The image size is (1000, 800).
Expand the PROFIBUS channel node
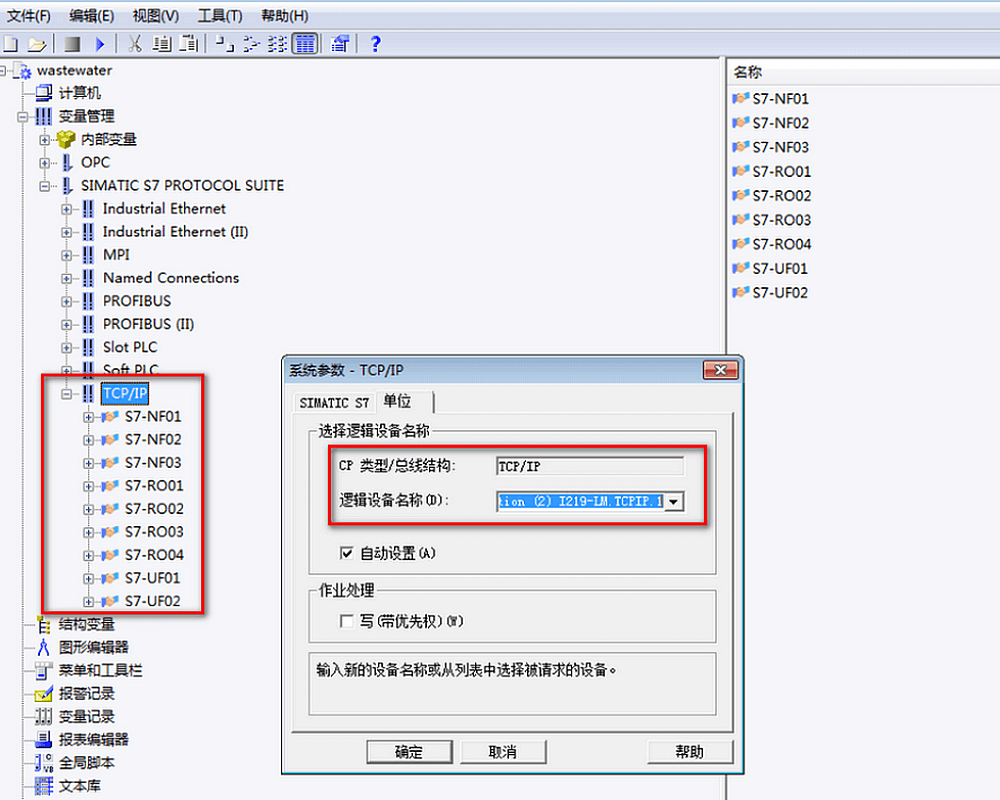(67, 301)
